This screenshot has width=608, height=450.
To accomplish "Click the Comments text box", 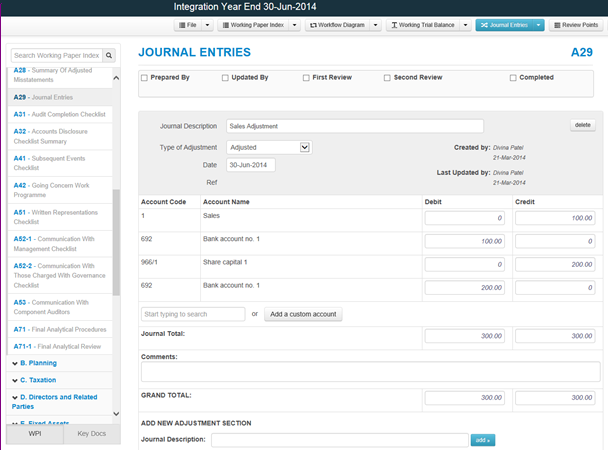I will click(371, 371).
